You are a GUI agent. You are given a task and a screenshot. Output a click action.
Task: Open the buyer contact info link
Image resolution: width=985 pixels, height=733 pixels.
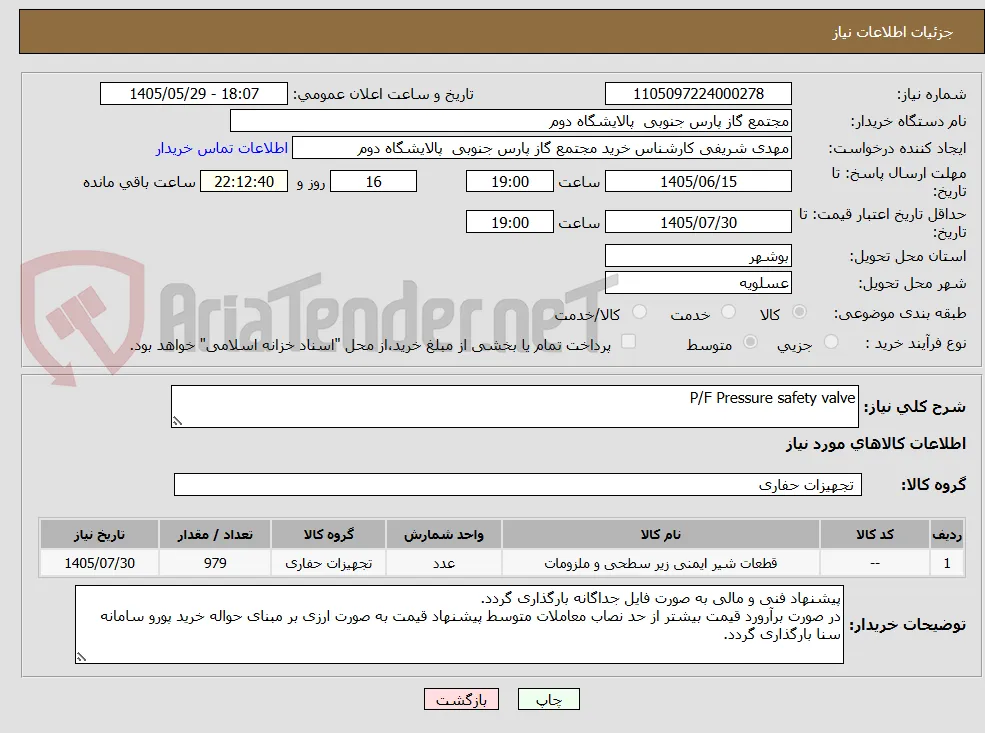point(222,148)
